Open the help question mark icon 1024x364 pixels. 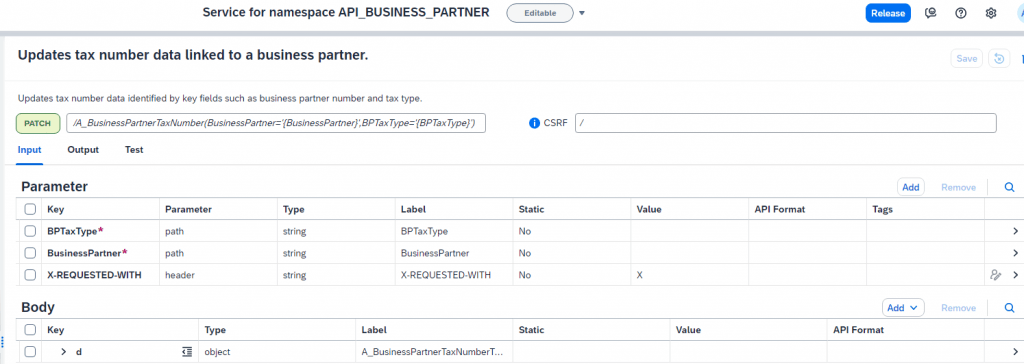click(x=961, y=13)
